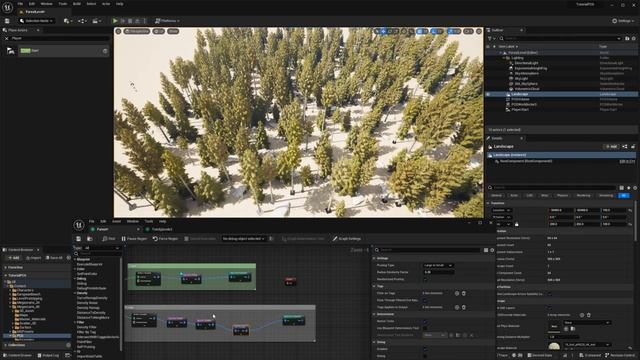Clear the Place Actors search with X
The height and width of the screenshot is (360, 640).
7,38
